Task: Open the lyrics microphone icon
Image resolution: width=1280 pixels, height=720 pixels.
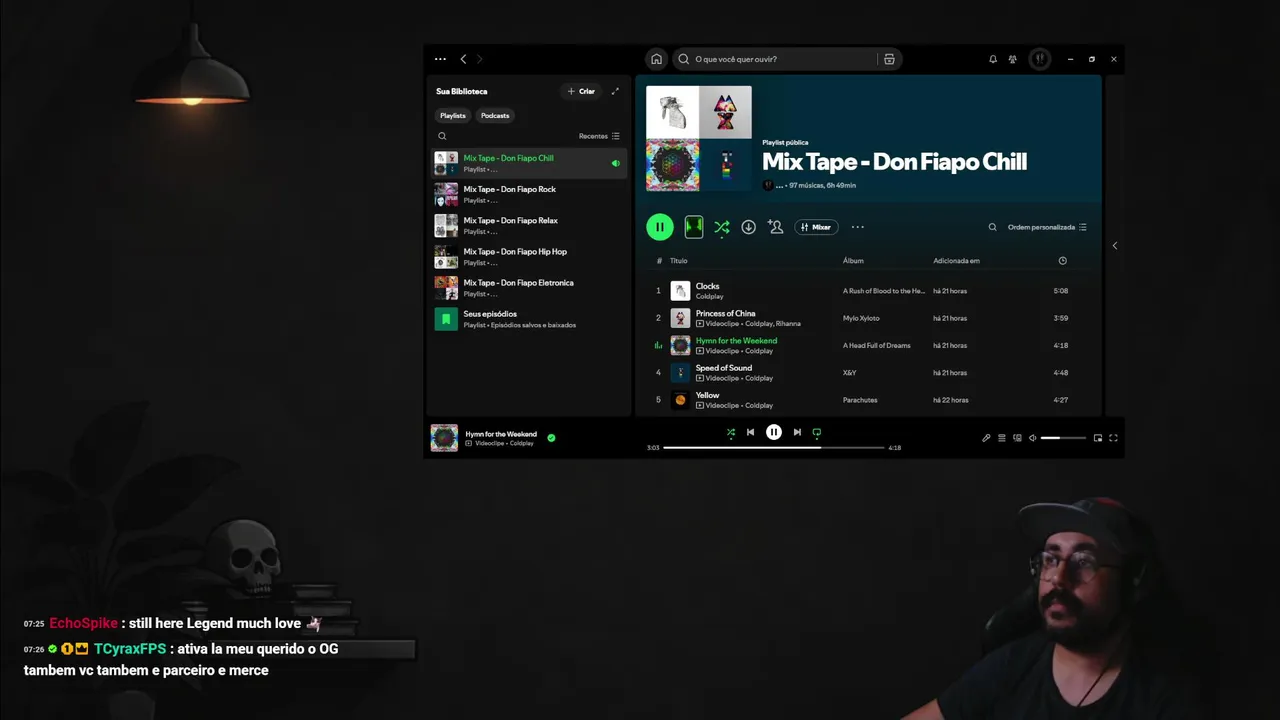Action: [986, 438]
